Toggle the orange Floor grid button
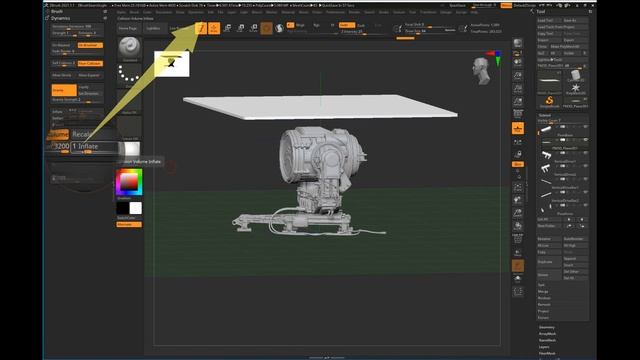The height and width of the screenshot is (360, 640). click(518, 129)
